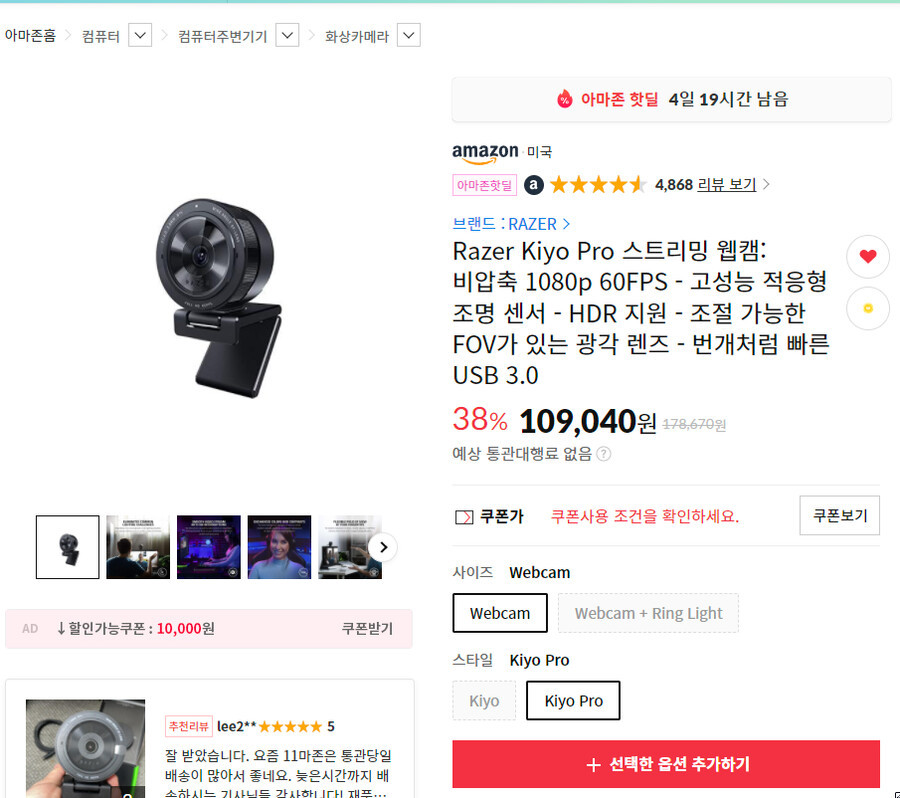Screen dimensions: 900x798
Task: Click the amazon logo
Action: click(485, 153)
